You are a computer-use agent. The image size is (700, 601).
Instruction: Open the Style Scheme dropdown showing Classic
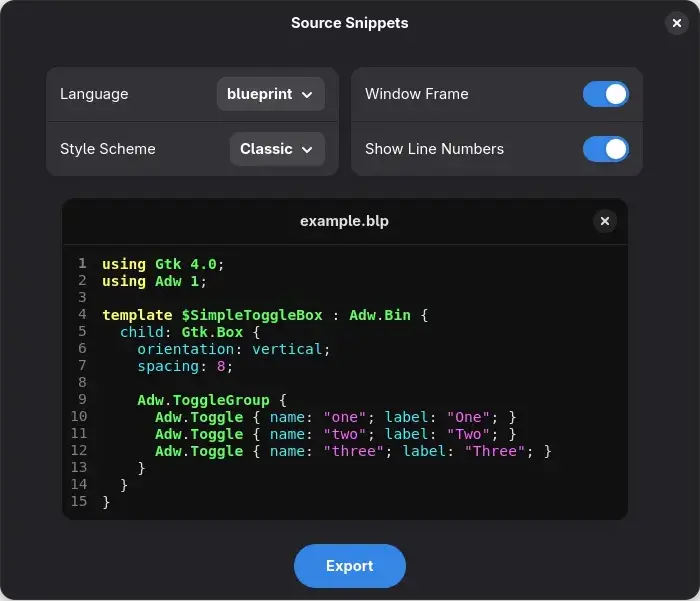277,149
